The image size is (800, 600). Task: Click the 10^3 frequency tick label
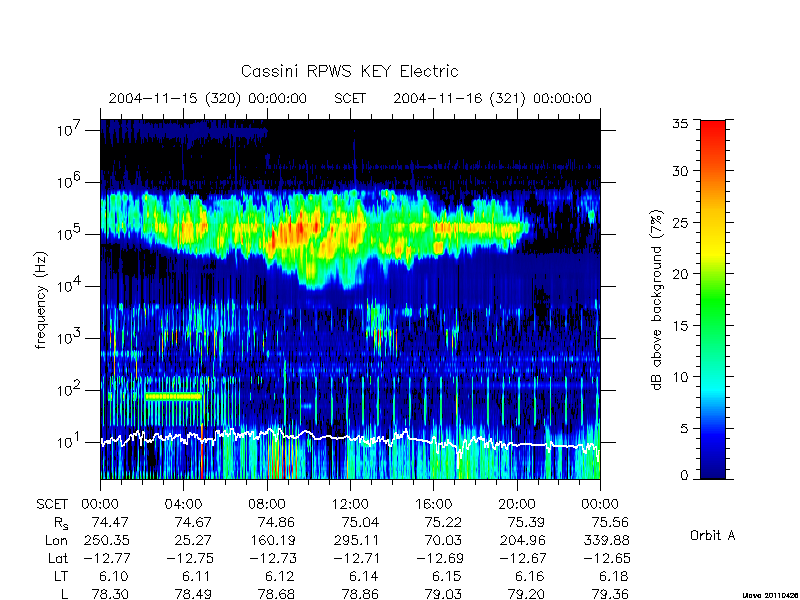(x=68, y=337)
